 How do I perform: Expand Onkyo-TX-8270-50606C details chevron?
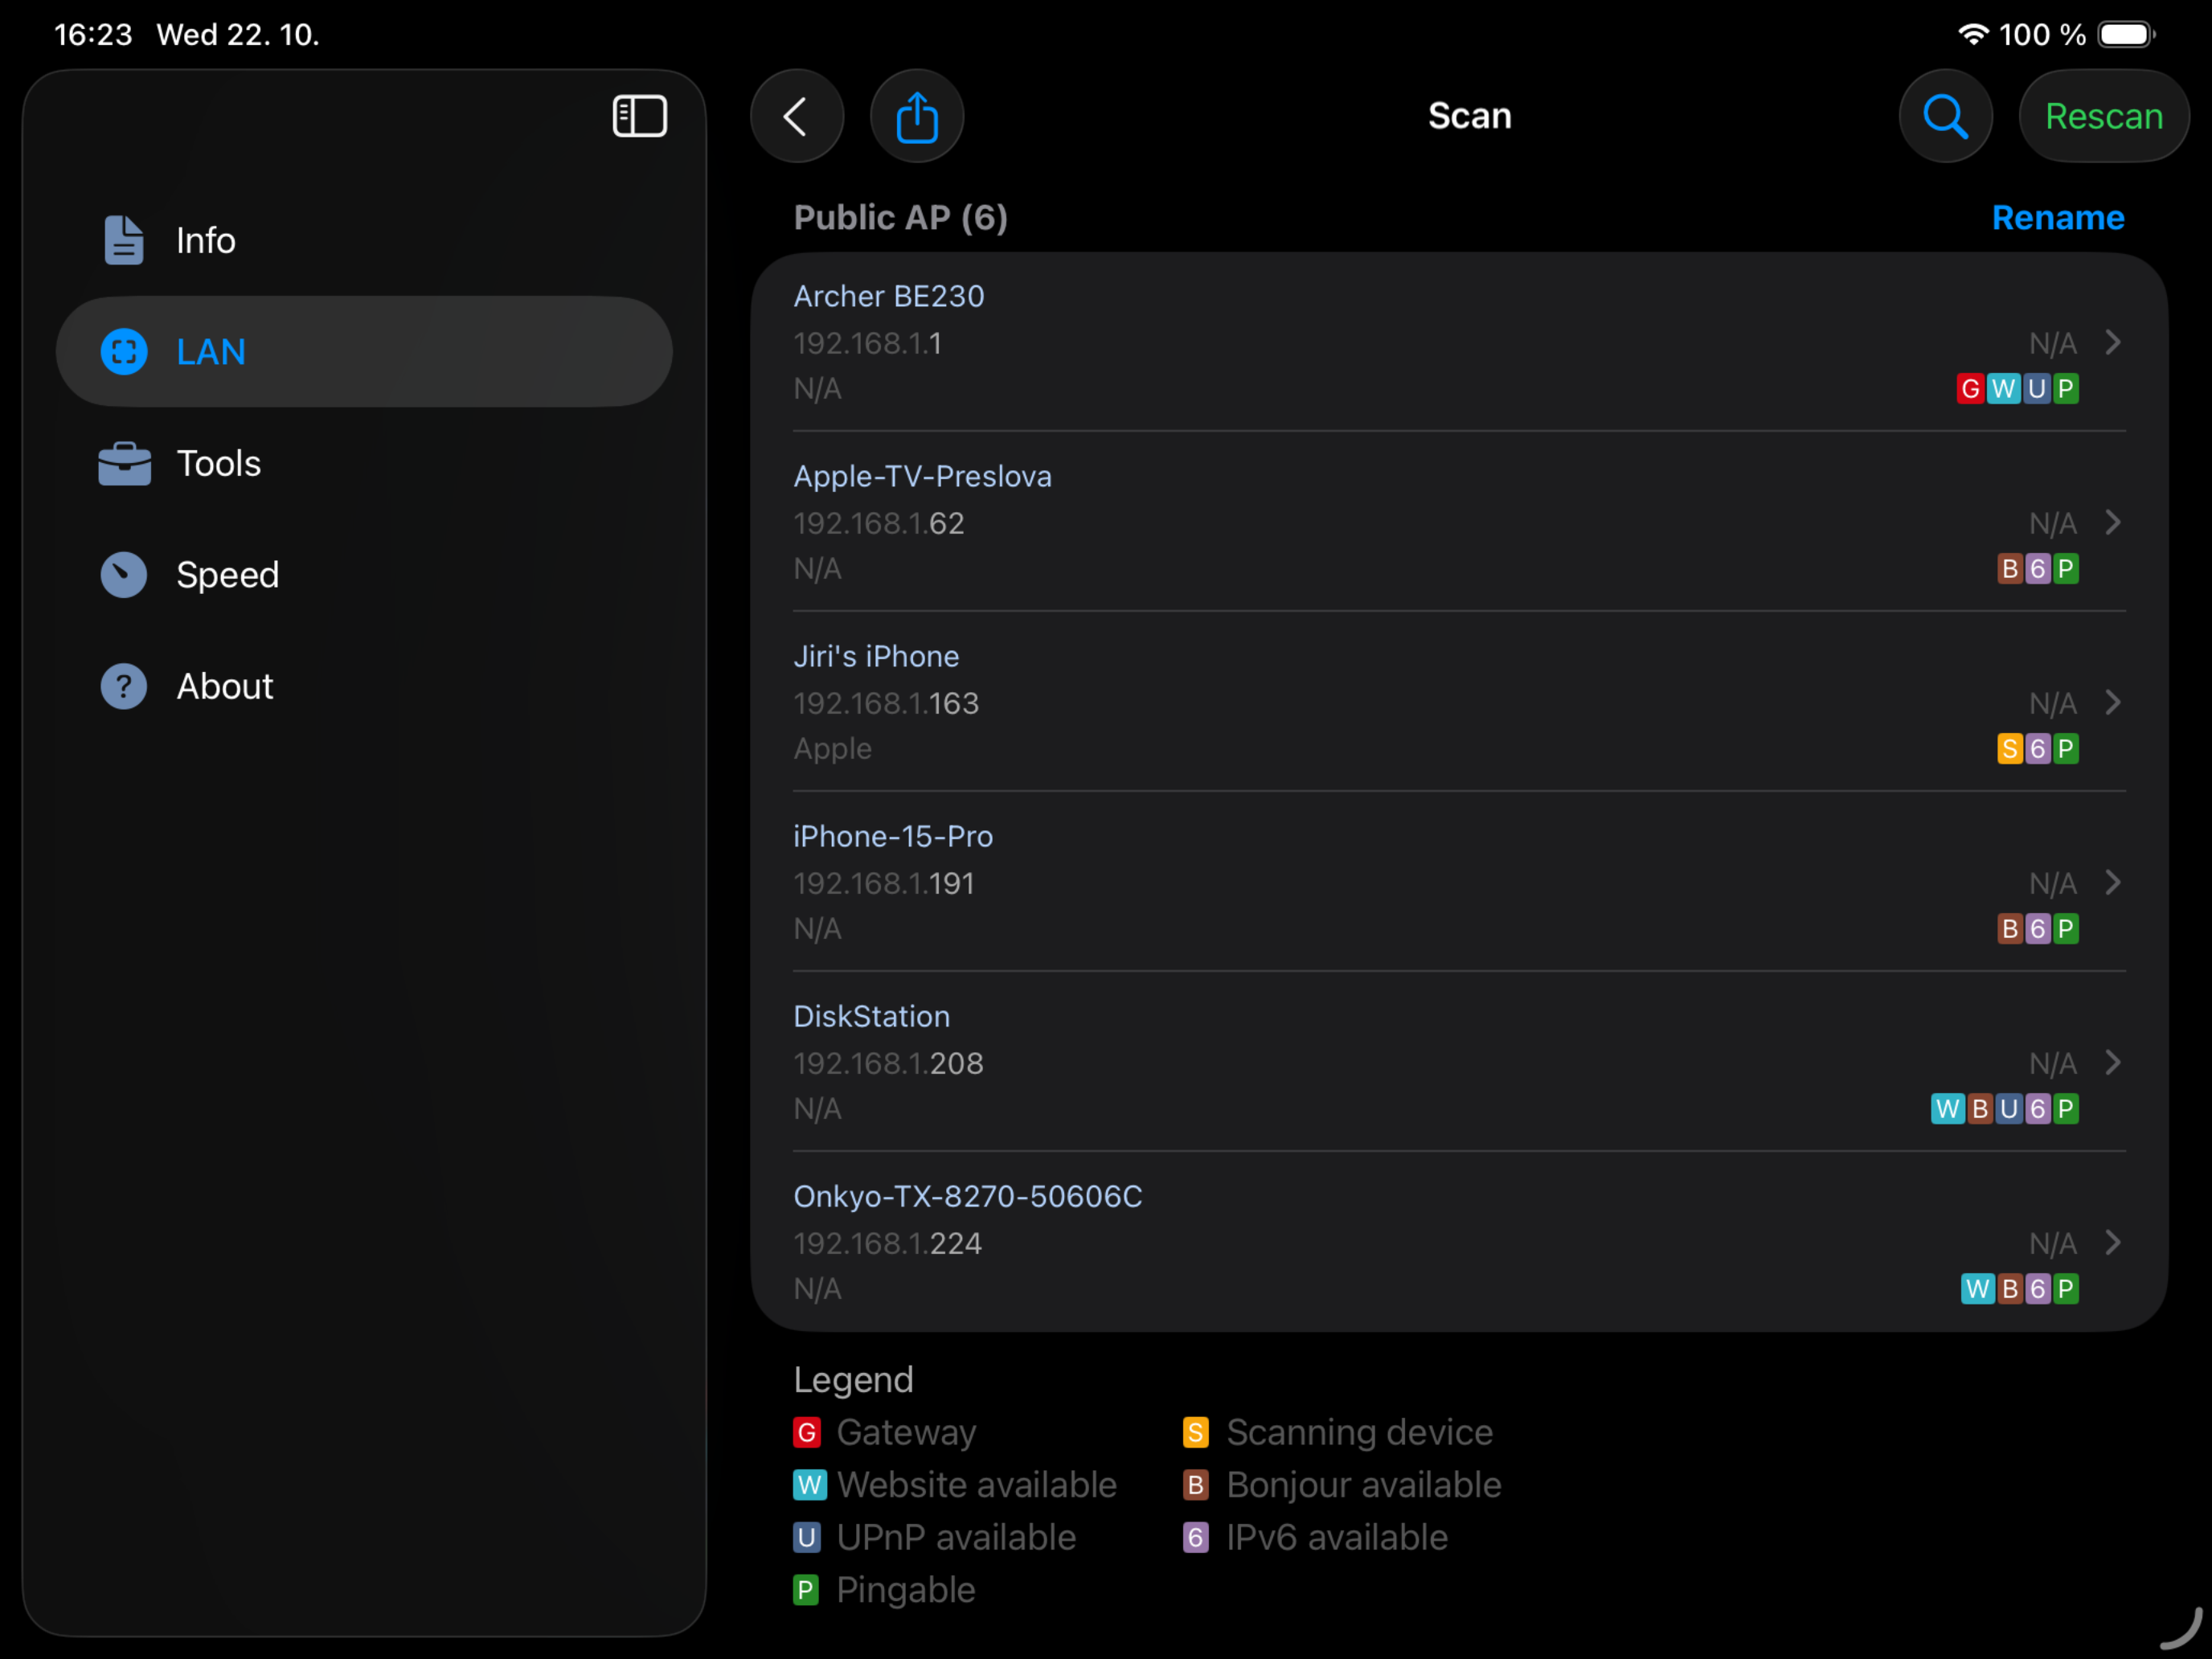(x=2112, y=1242)
